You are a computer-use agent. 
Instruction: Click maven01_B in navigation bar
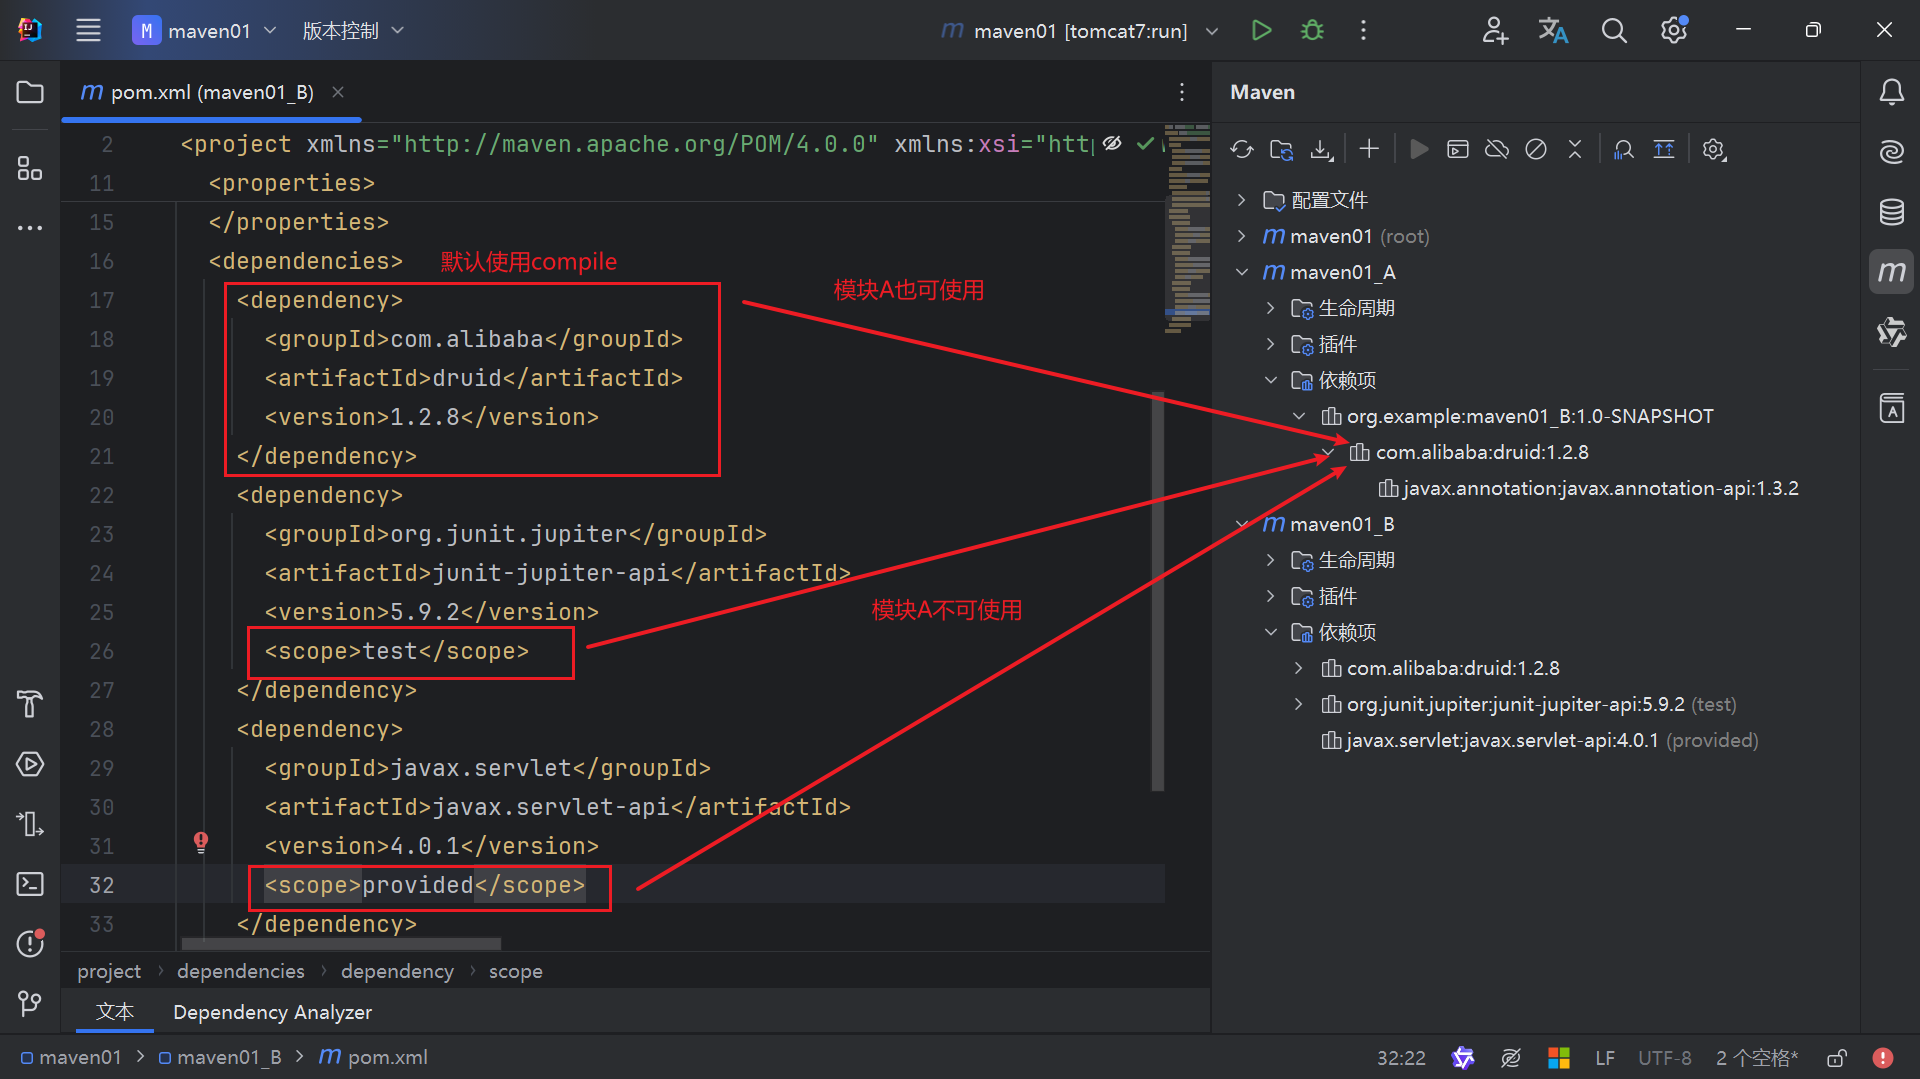click(x=219, y=1057)
